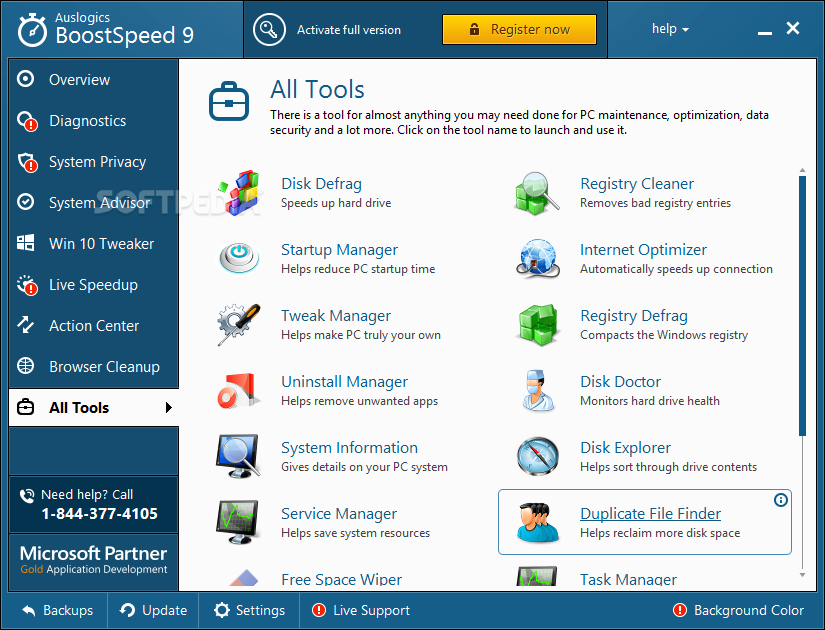Click the tools list vertical scrollbar thumb
The width and height of the screenshot is (825, 630).
coord(802,306)
